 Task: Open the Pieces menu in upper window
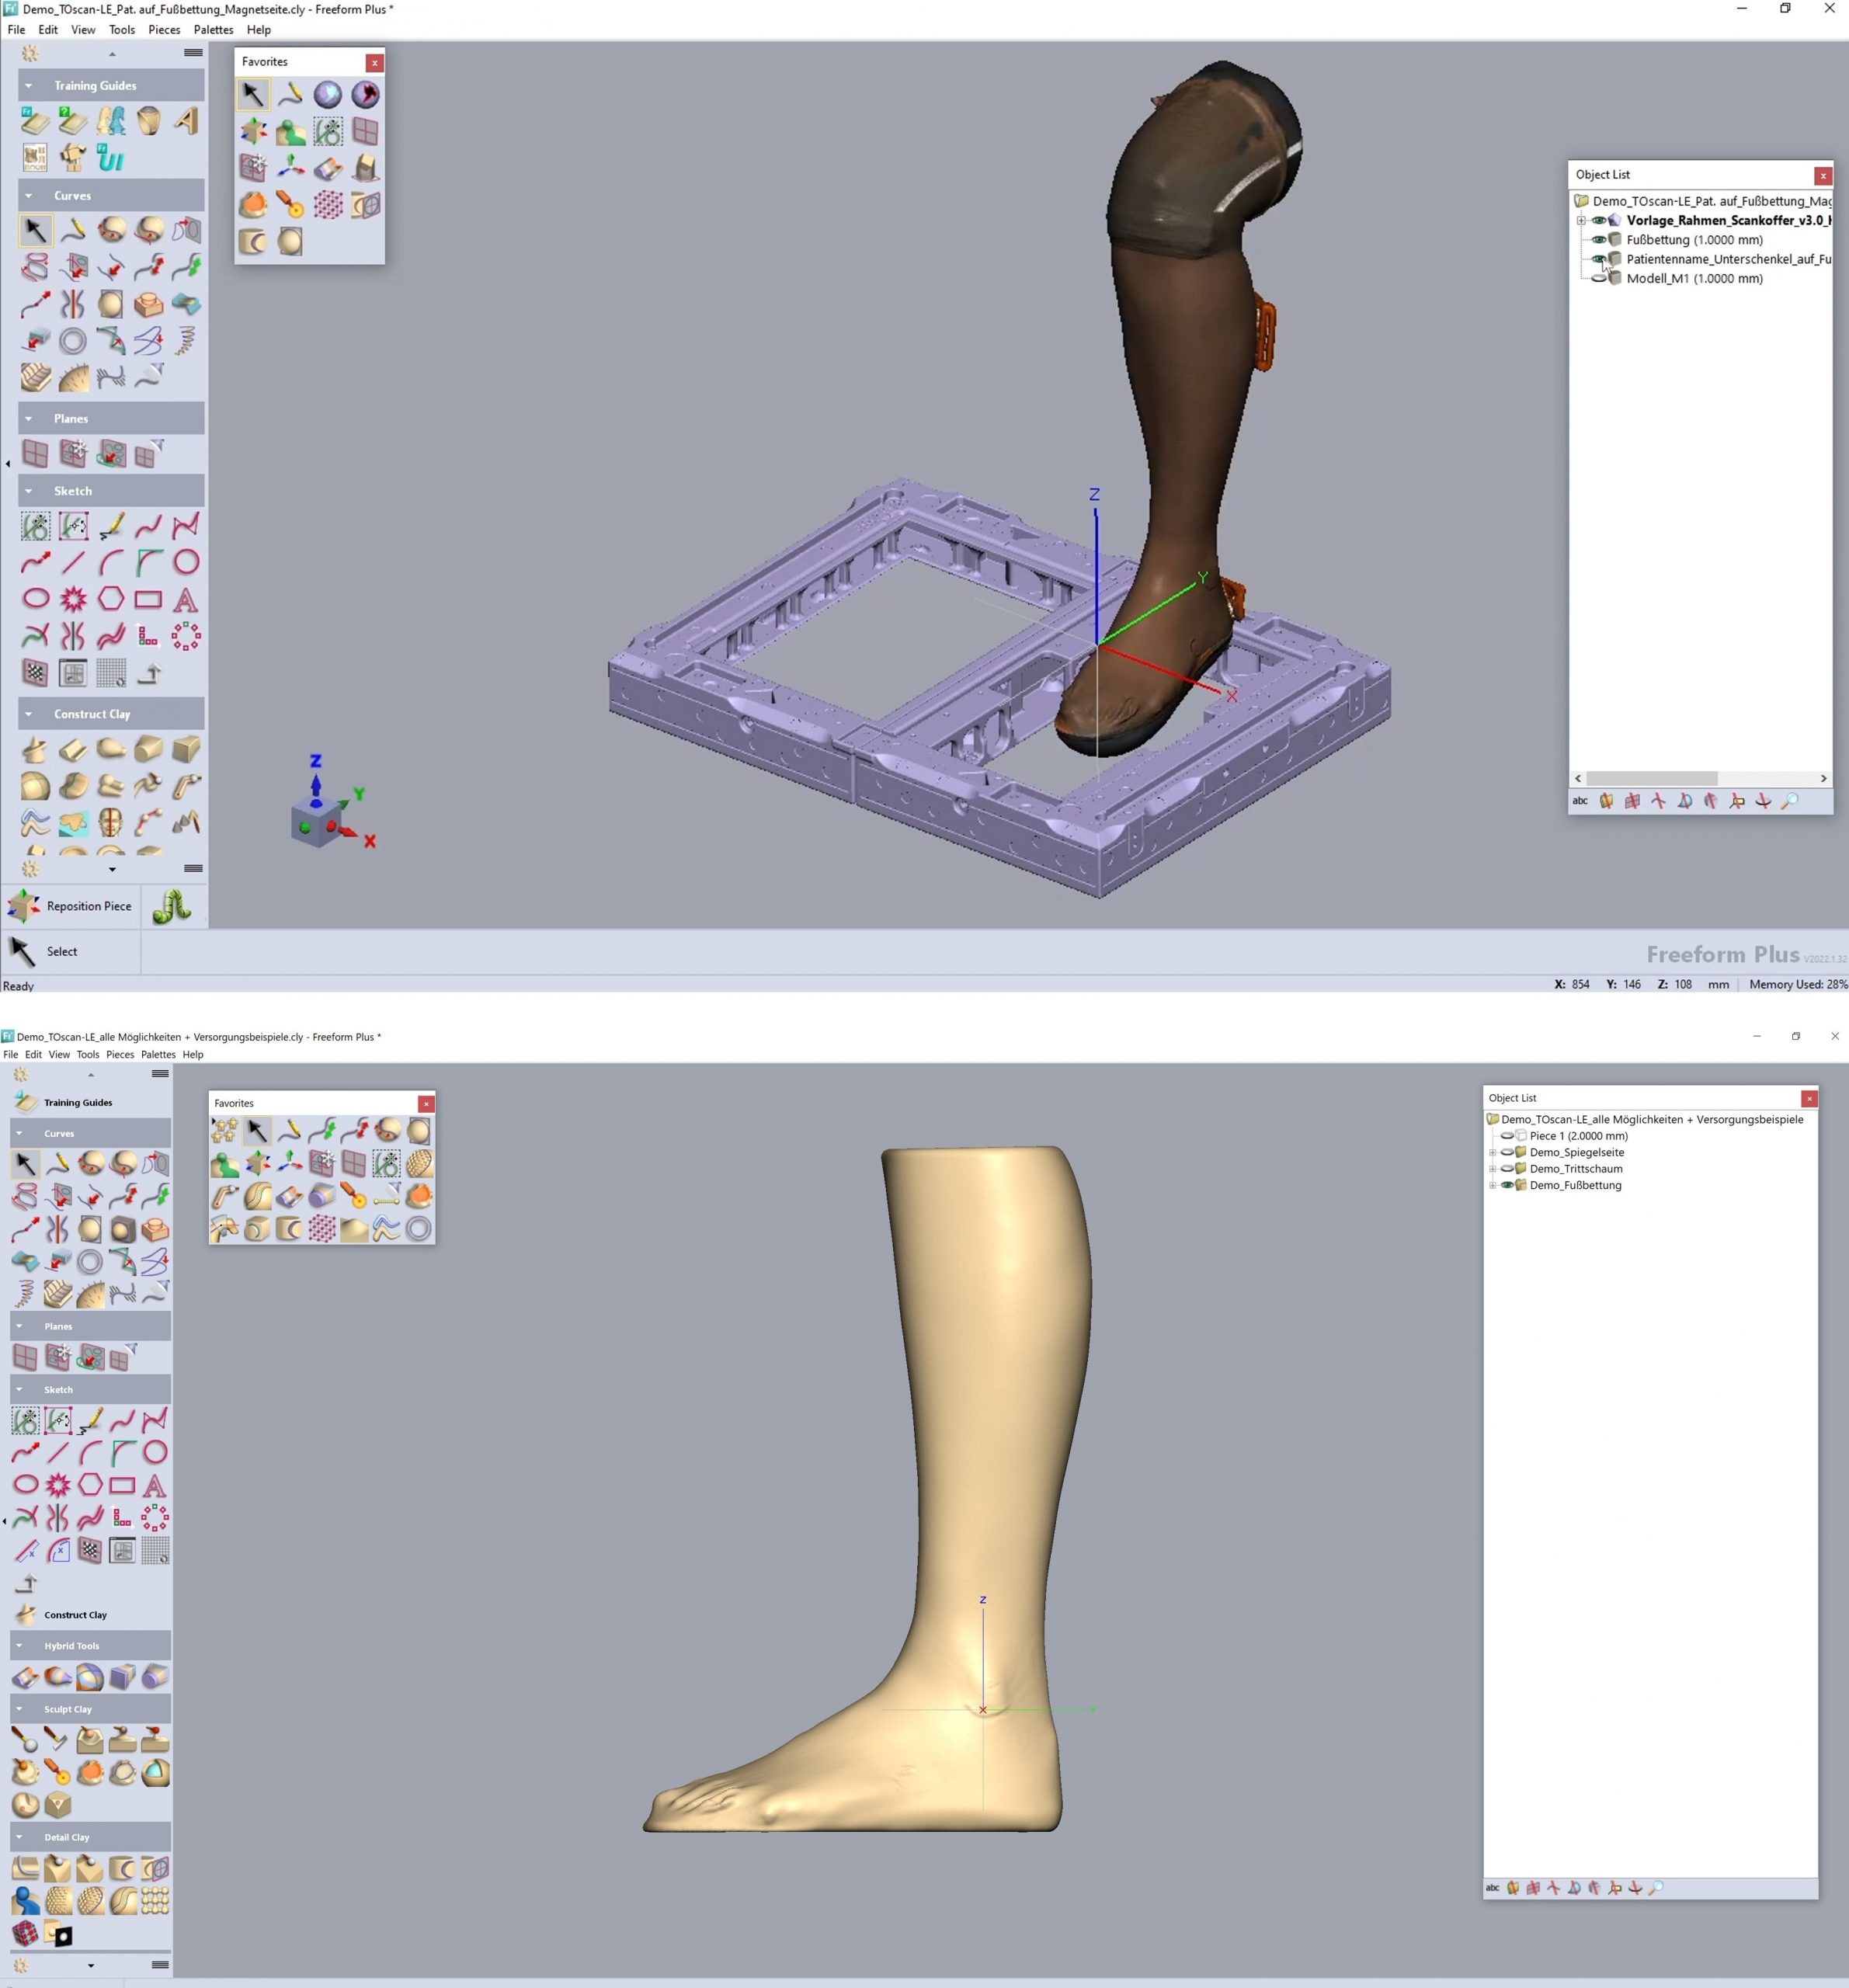(x=164, y=30)
